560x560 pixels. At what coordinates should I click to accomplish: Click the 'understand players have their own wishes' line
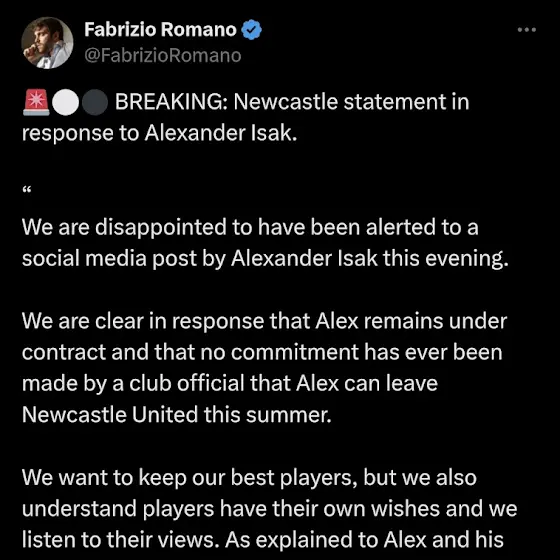270,509
